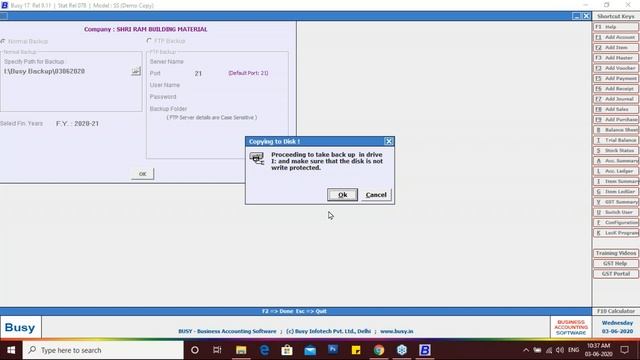Screen dimensions: 640x360
Task: Click the Add Master shortcut
Action: (616, 58)
